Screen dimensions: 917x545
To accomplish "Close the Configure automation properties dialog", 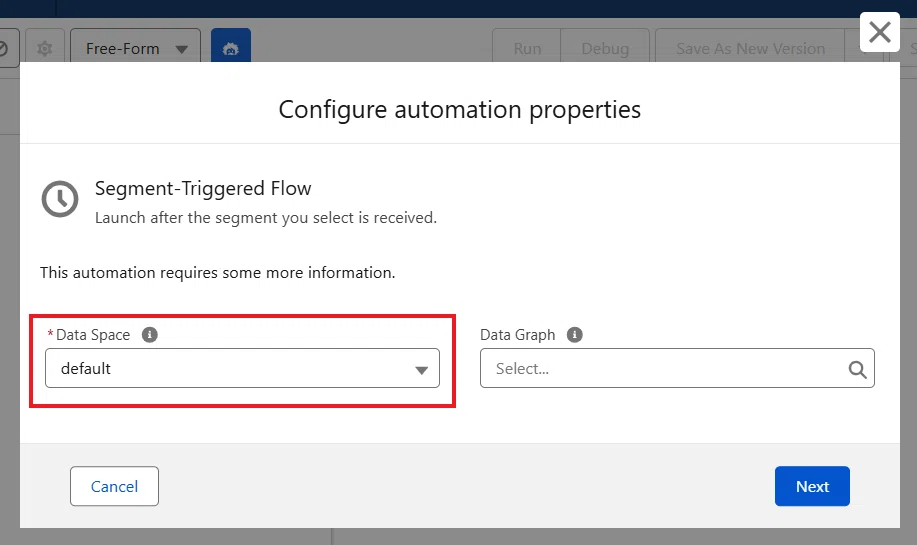I will [x=880, y=32].
